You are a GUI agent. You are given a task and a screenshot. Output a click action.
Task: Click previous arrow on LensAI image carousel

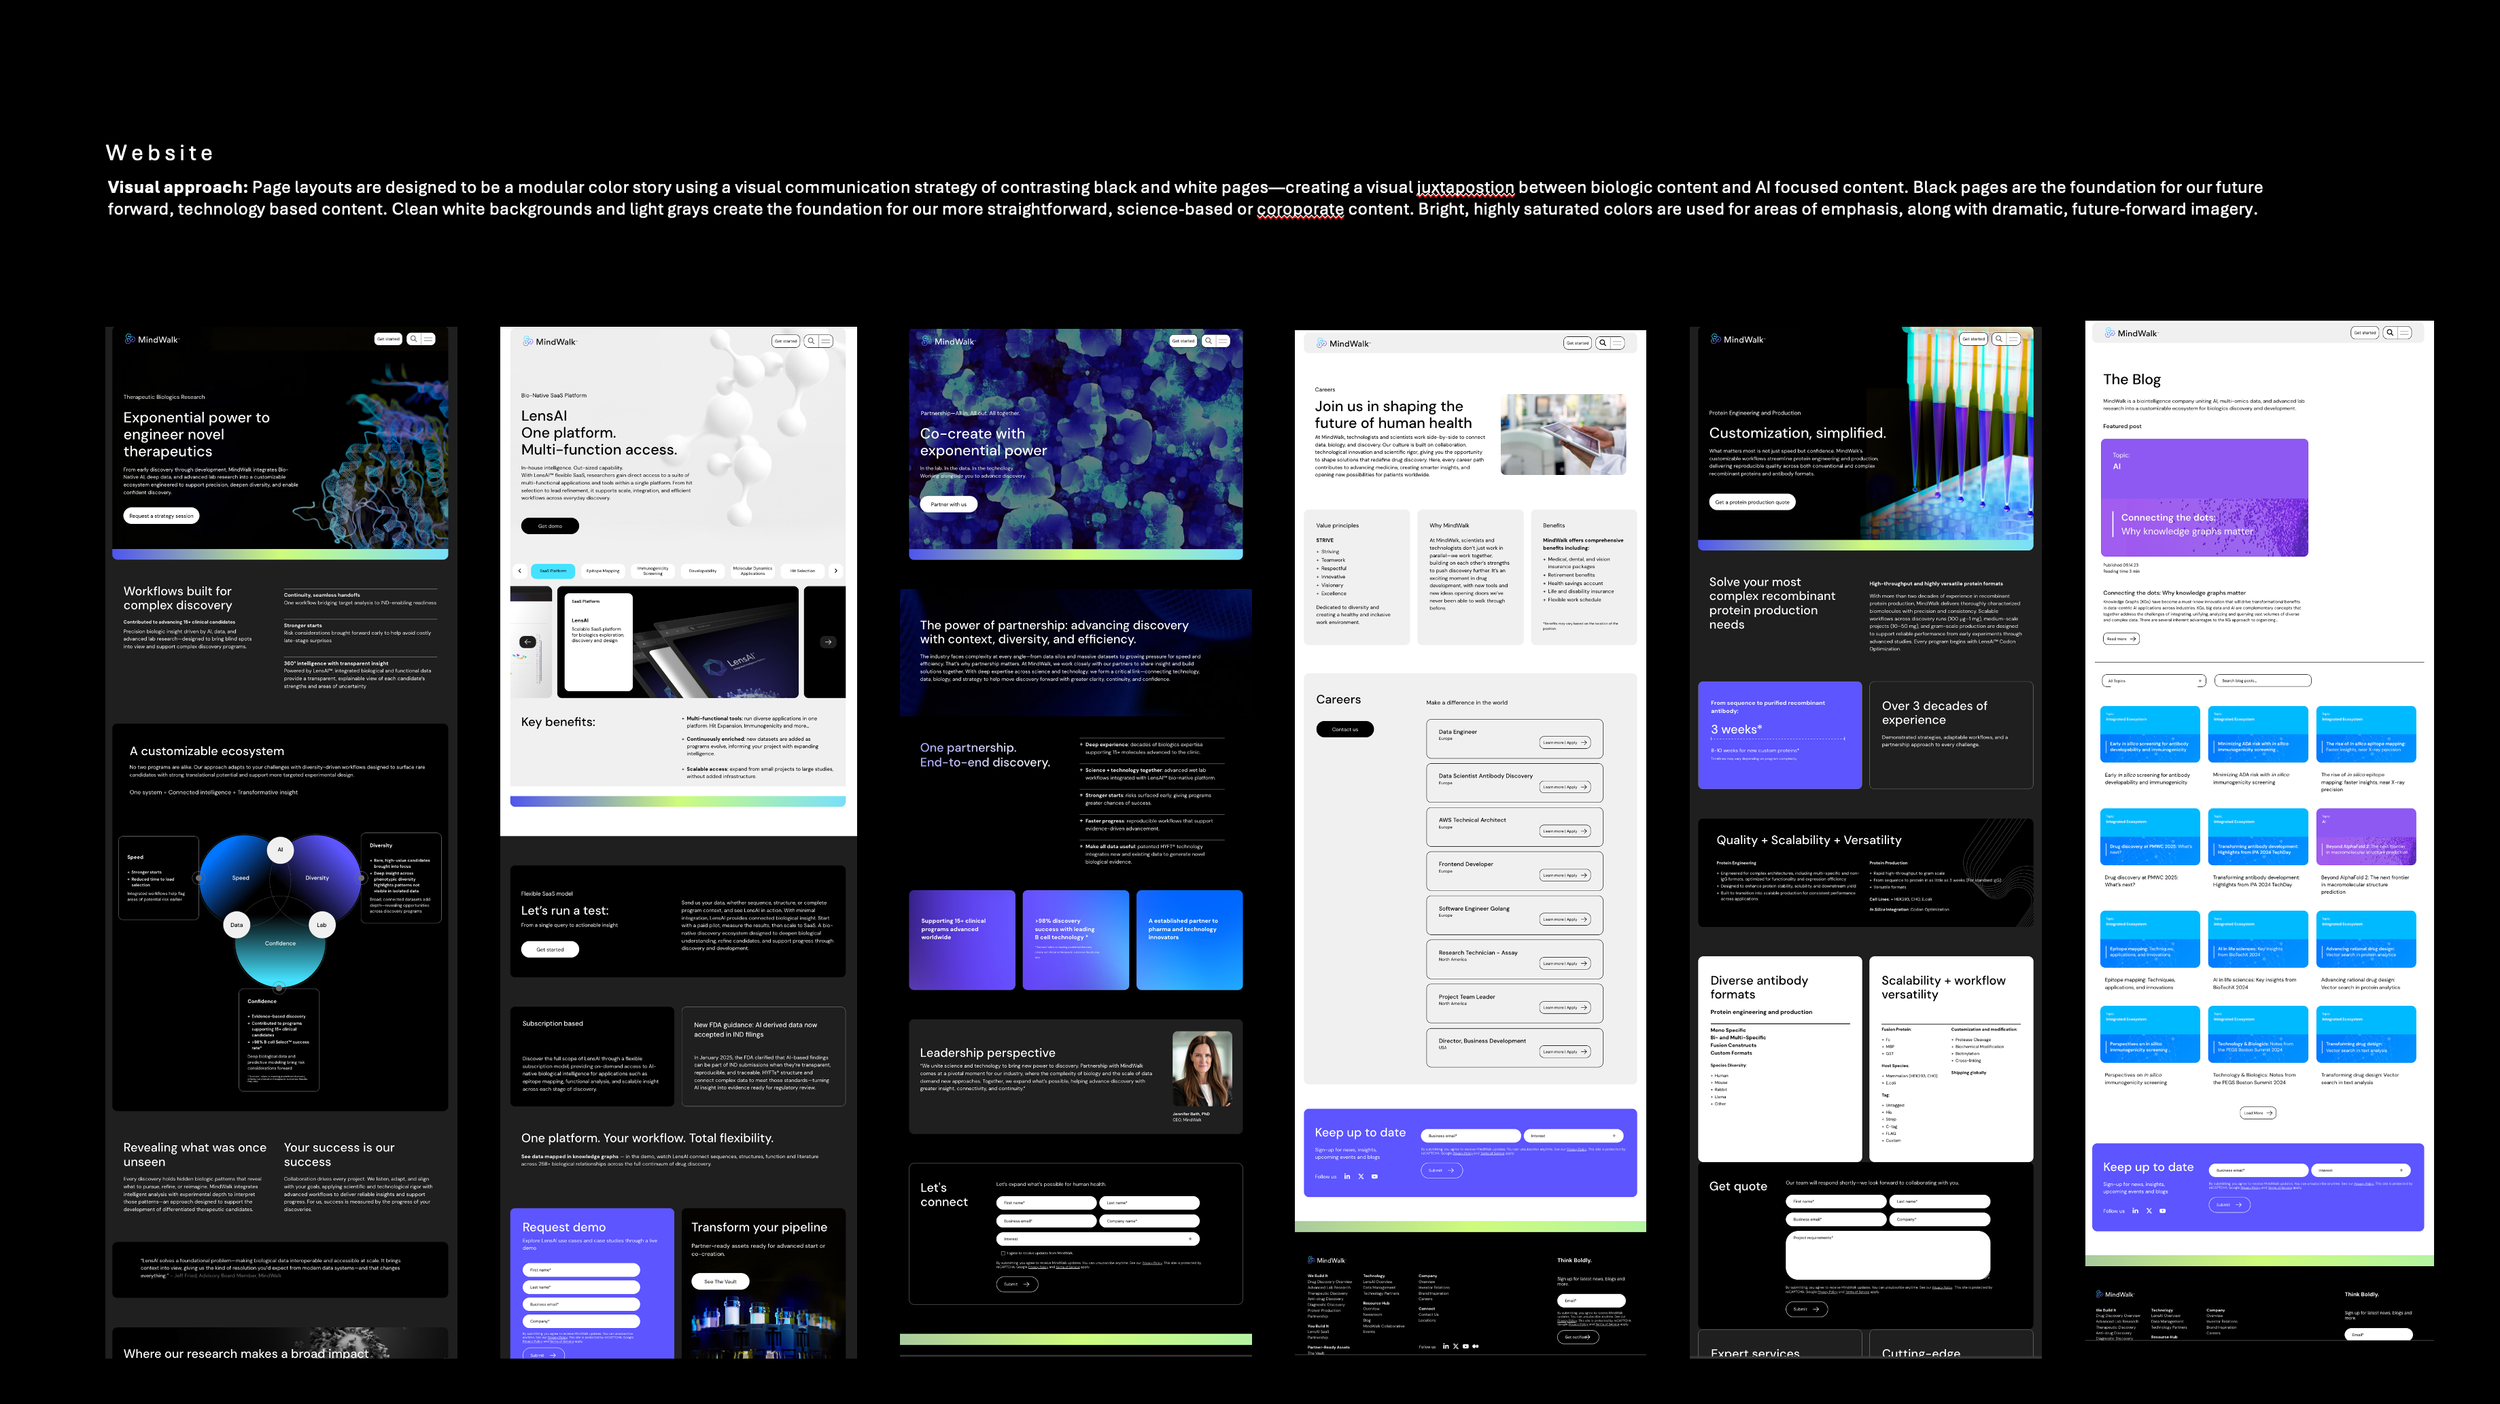click(528, 642)
